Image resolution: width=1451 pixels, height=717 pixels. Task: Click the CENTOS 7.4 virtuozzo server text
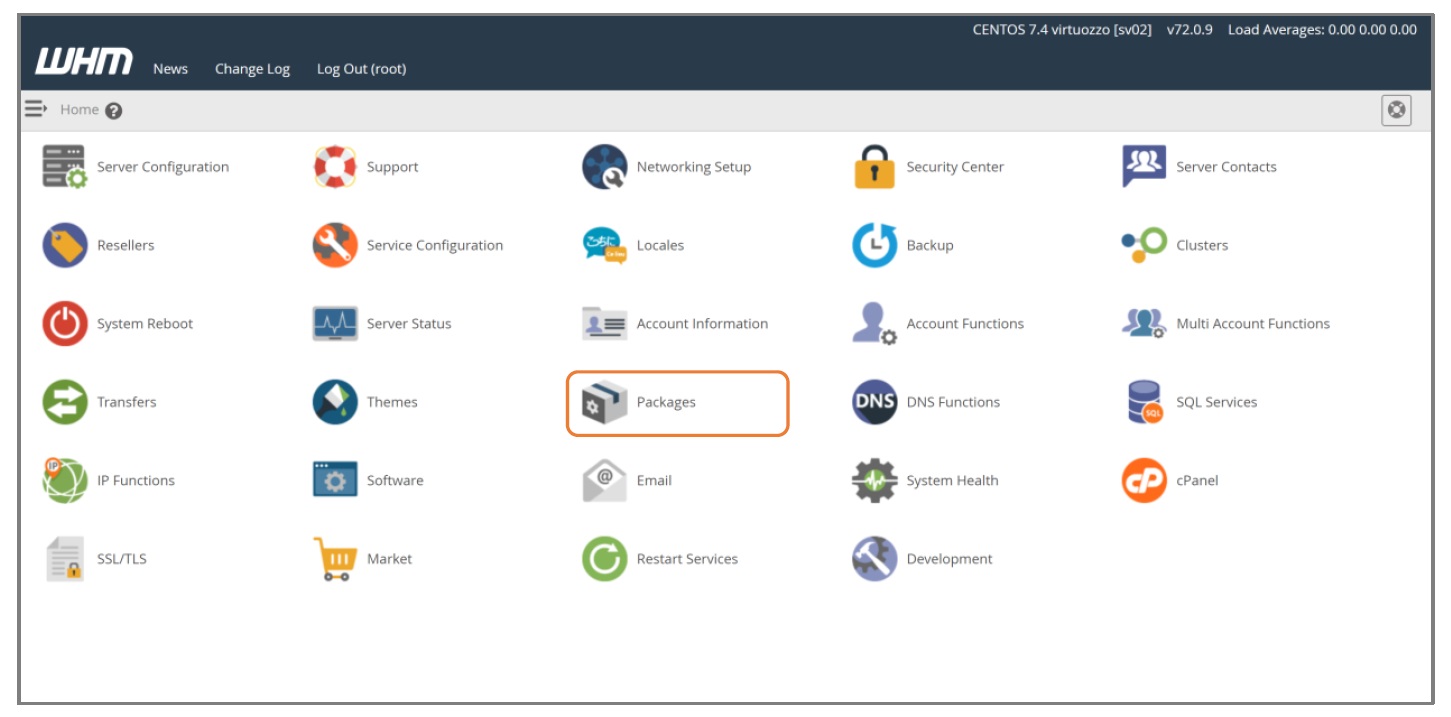tap(1062, 30)
